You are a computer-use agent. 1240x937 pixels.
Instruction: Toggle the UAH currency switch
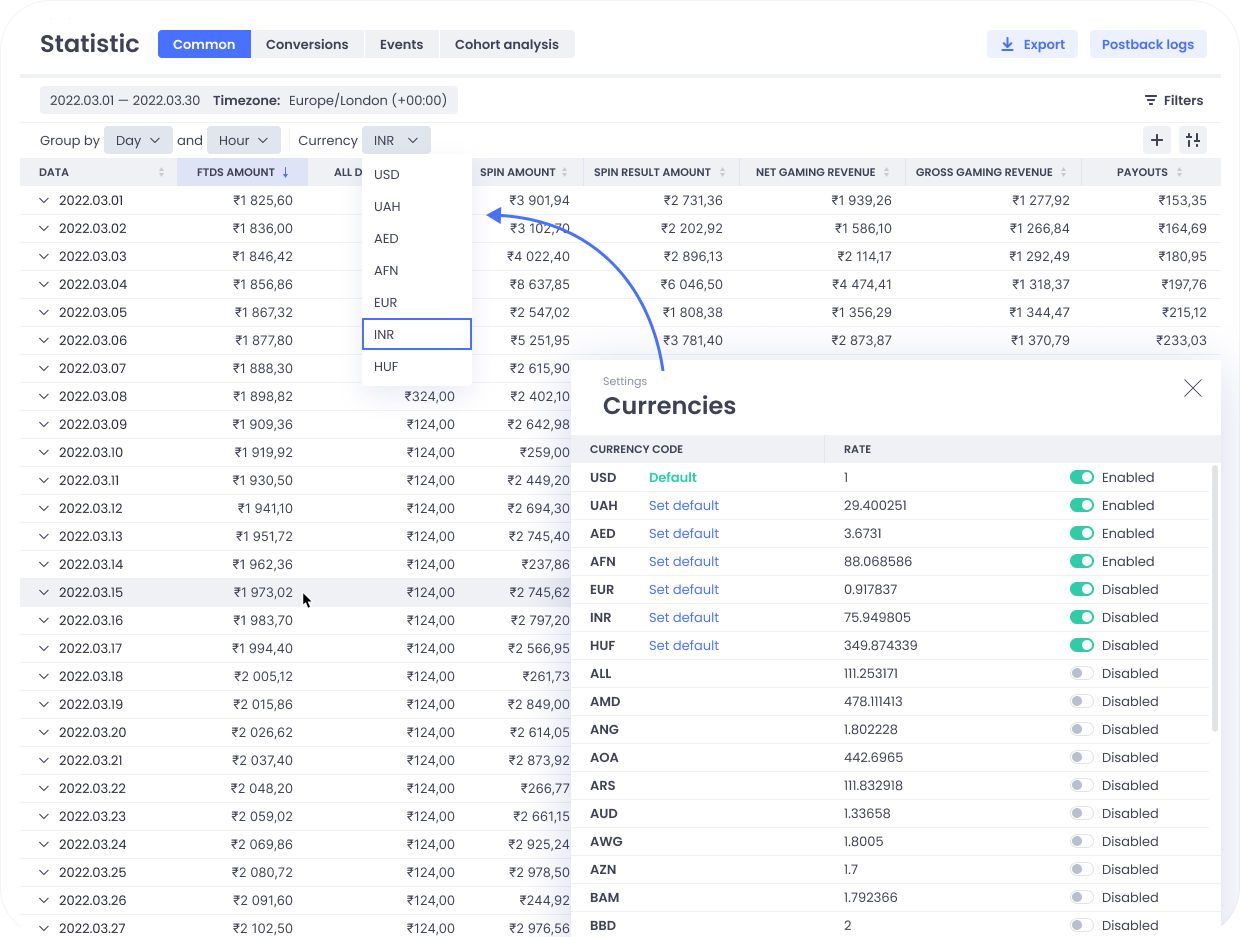click(1081, 505)
